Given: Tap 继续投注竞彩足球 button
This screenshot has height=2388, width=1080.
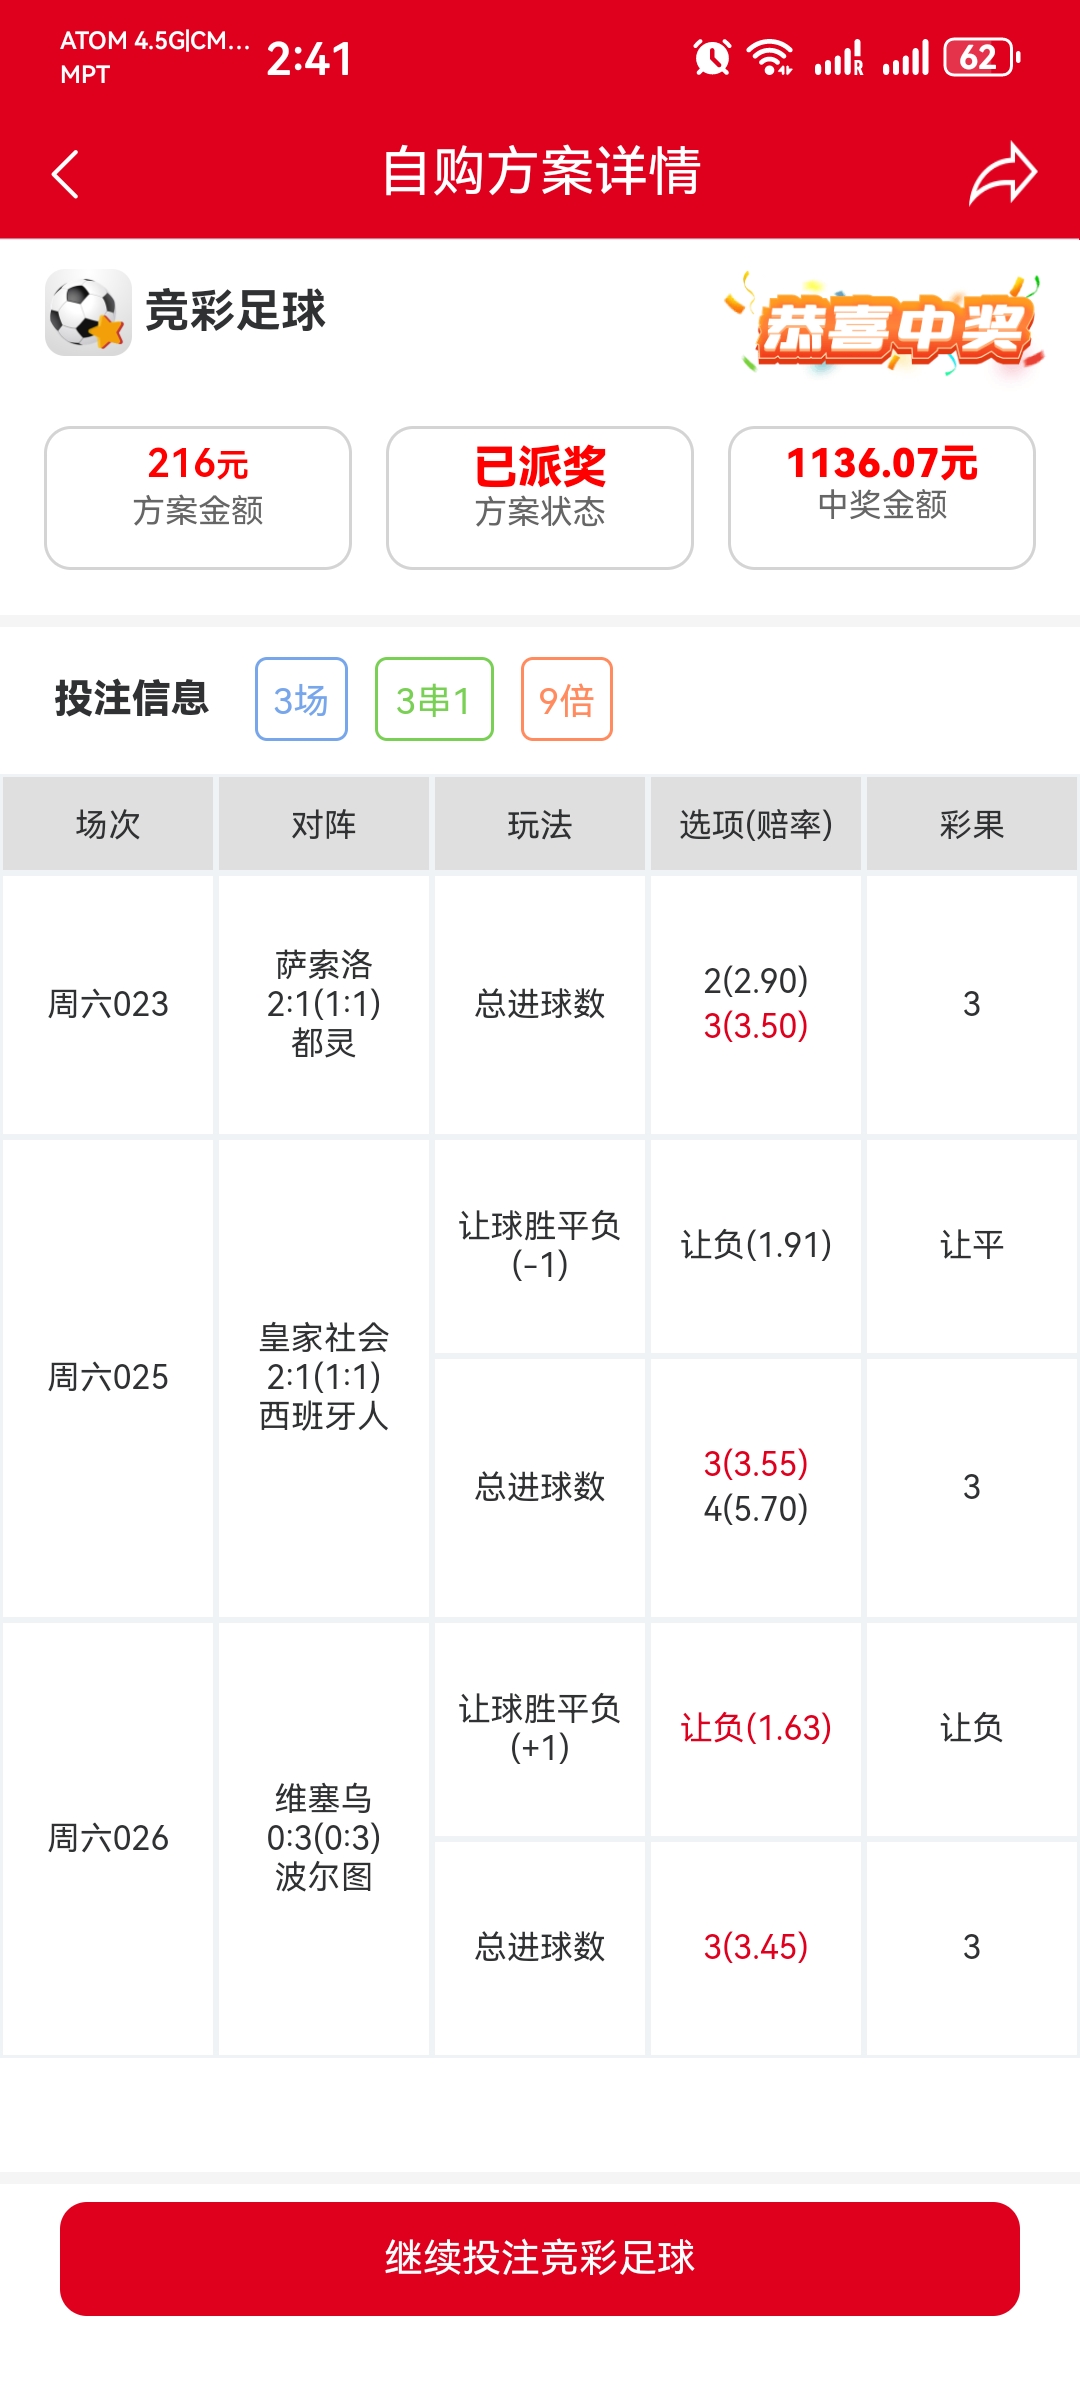Looking at the screenshot, I should [x=540, y=2258].
